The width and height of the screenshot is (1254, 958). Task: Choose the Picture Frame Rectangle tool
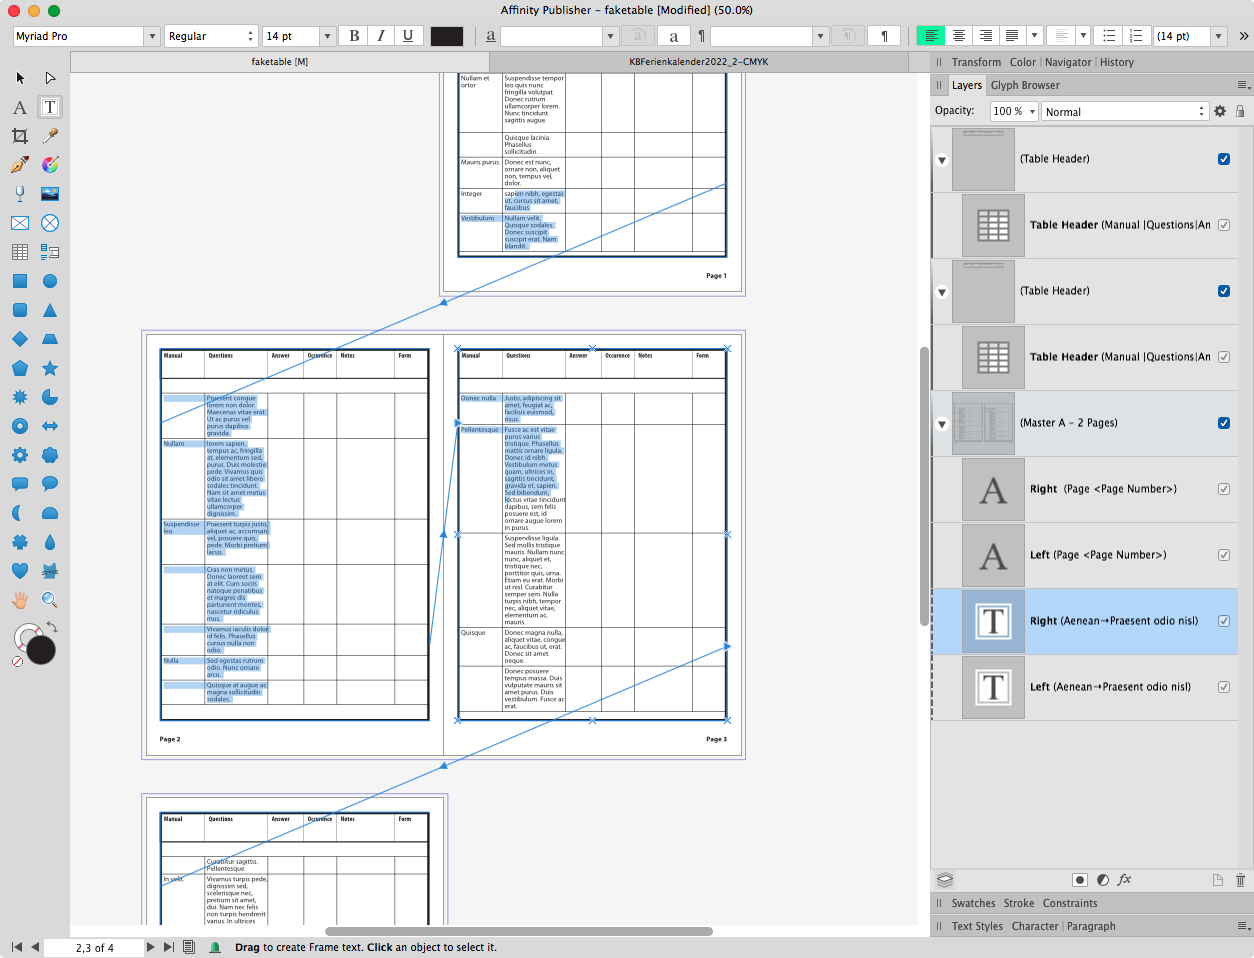[x=19, y=222]
